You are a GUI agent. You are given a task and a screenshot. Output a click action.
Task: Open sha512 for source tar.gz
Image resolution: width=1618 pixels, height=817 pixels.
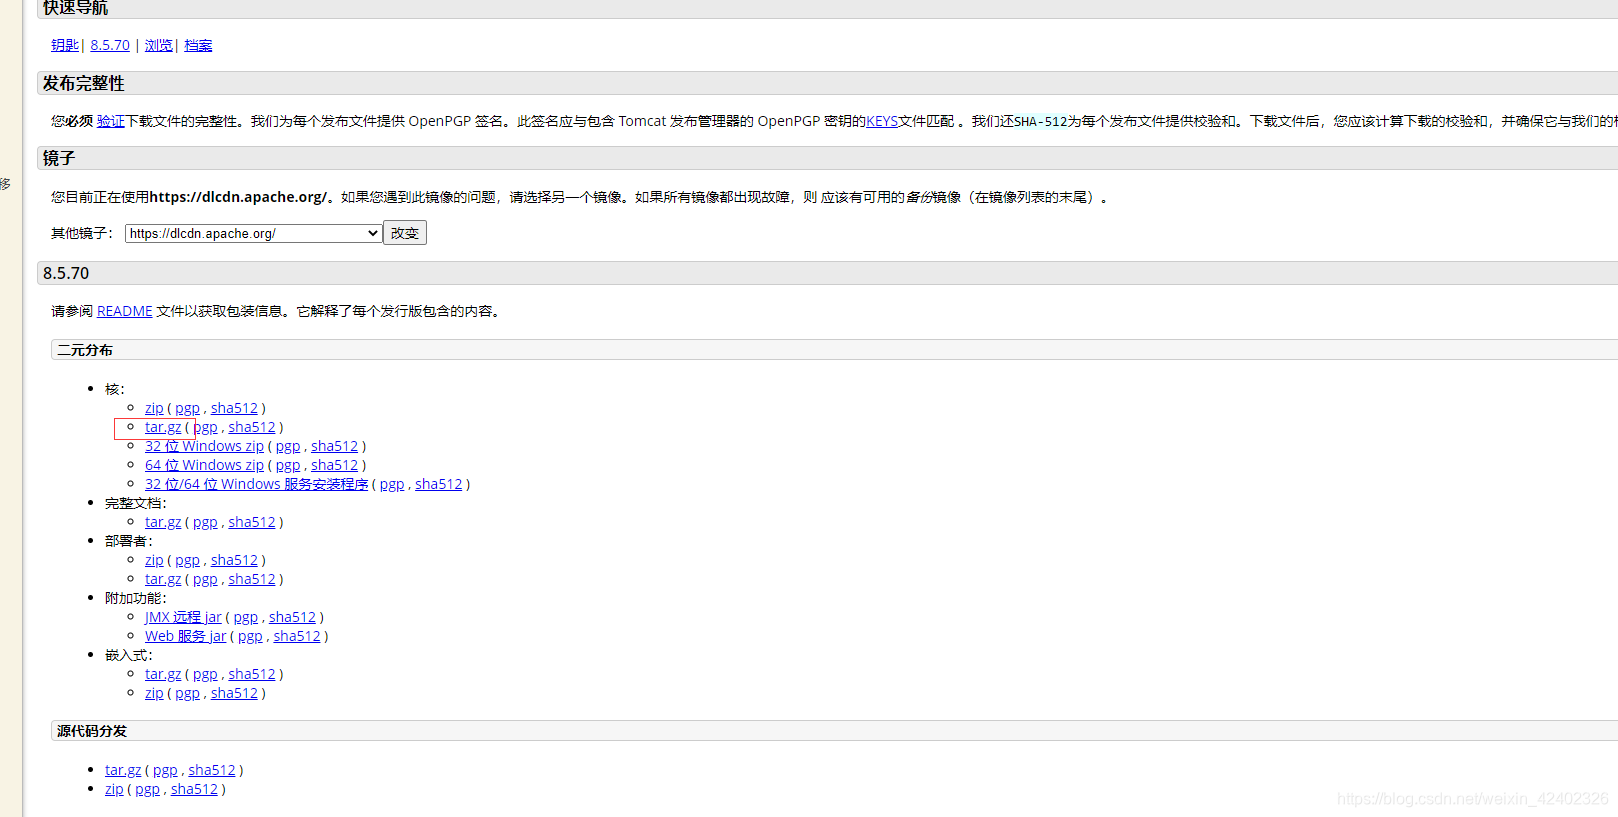point(212,770)
